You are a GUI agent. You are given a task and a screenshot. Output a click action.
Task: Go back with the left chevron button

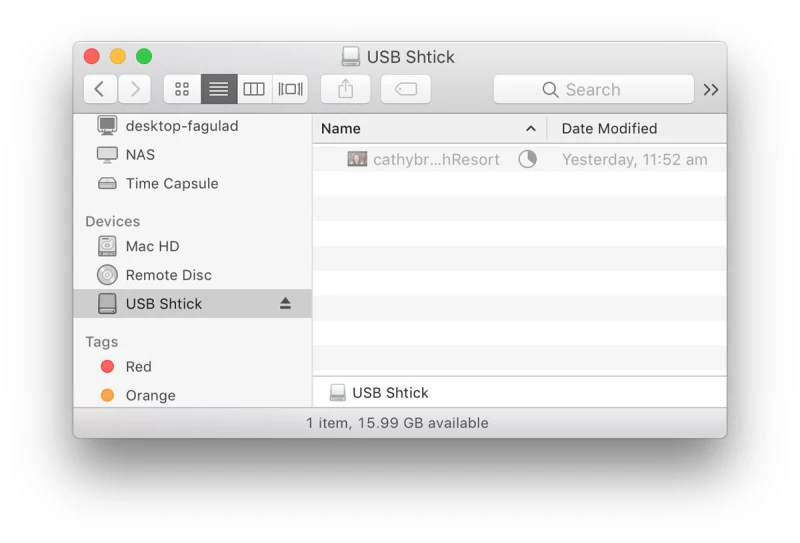[99, 89]
